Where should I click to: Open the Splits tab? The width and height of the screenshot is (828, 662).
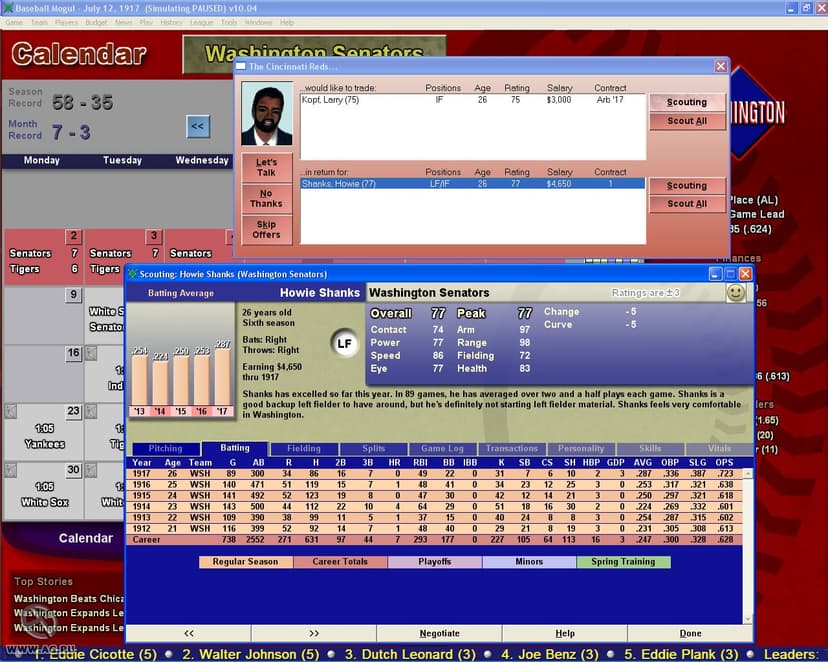[x=373, y=448]
